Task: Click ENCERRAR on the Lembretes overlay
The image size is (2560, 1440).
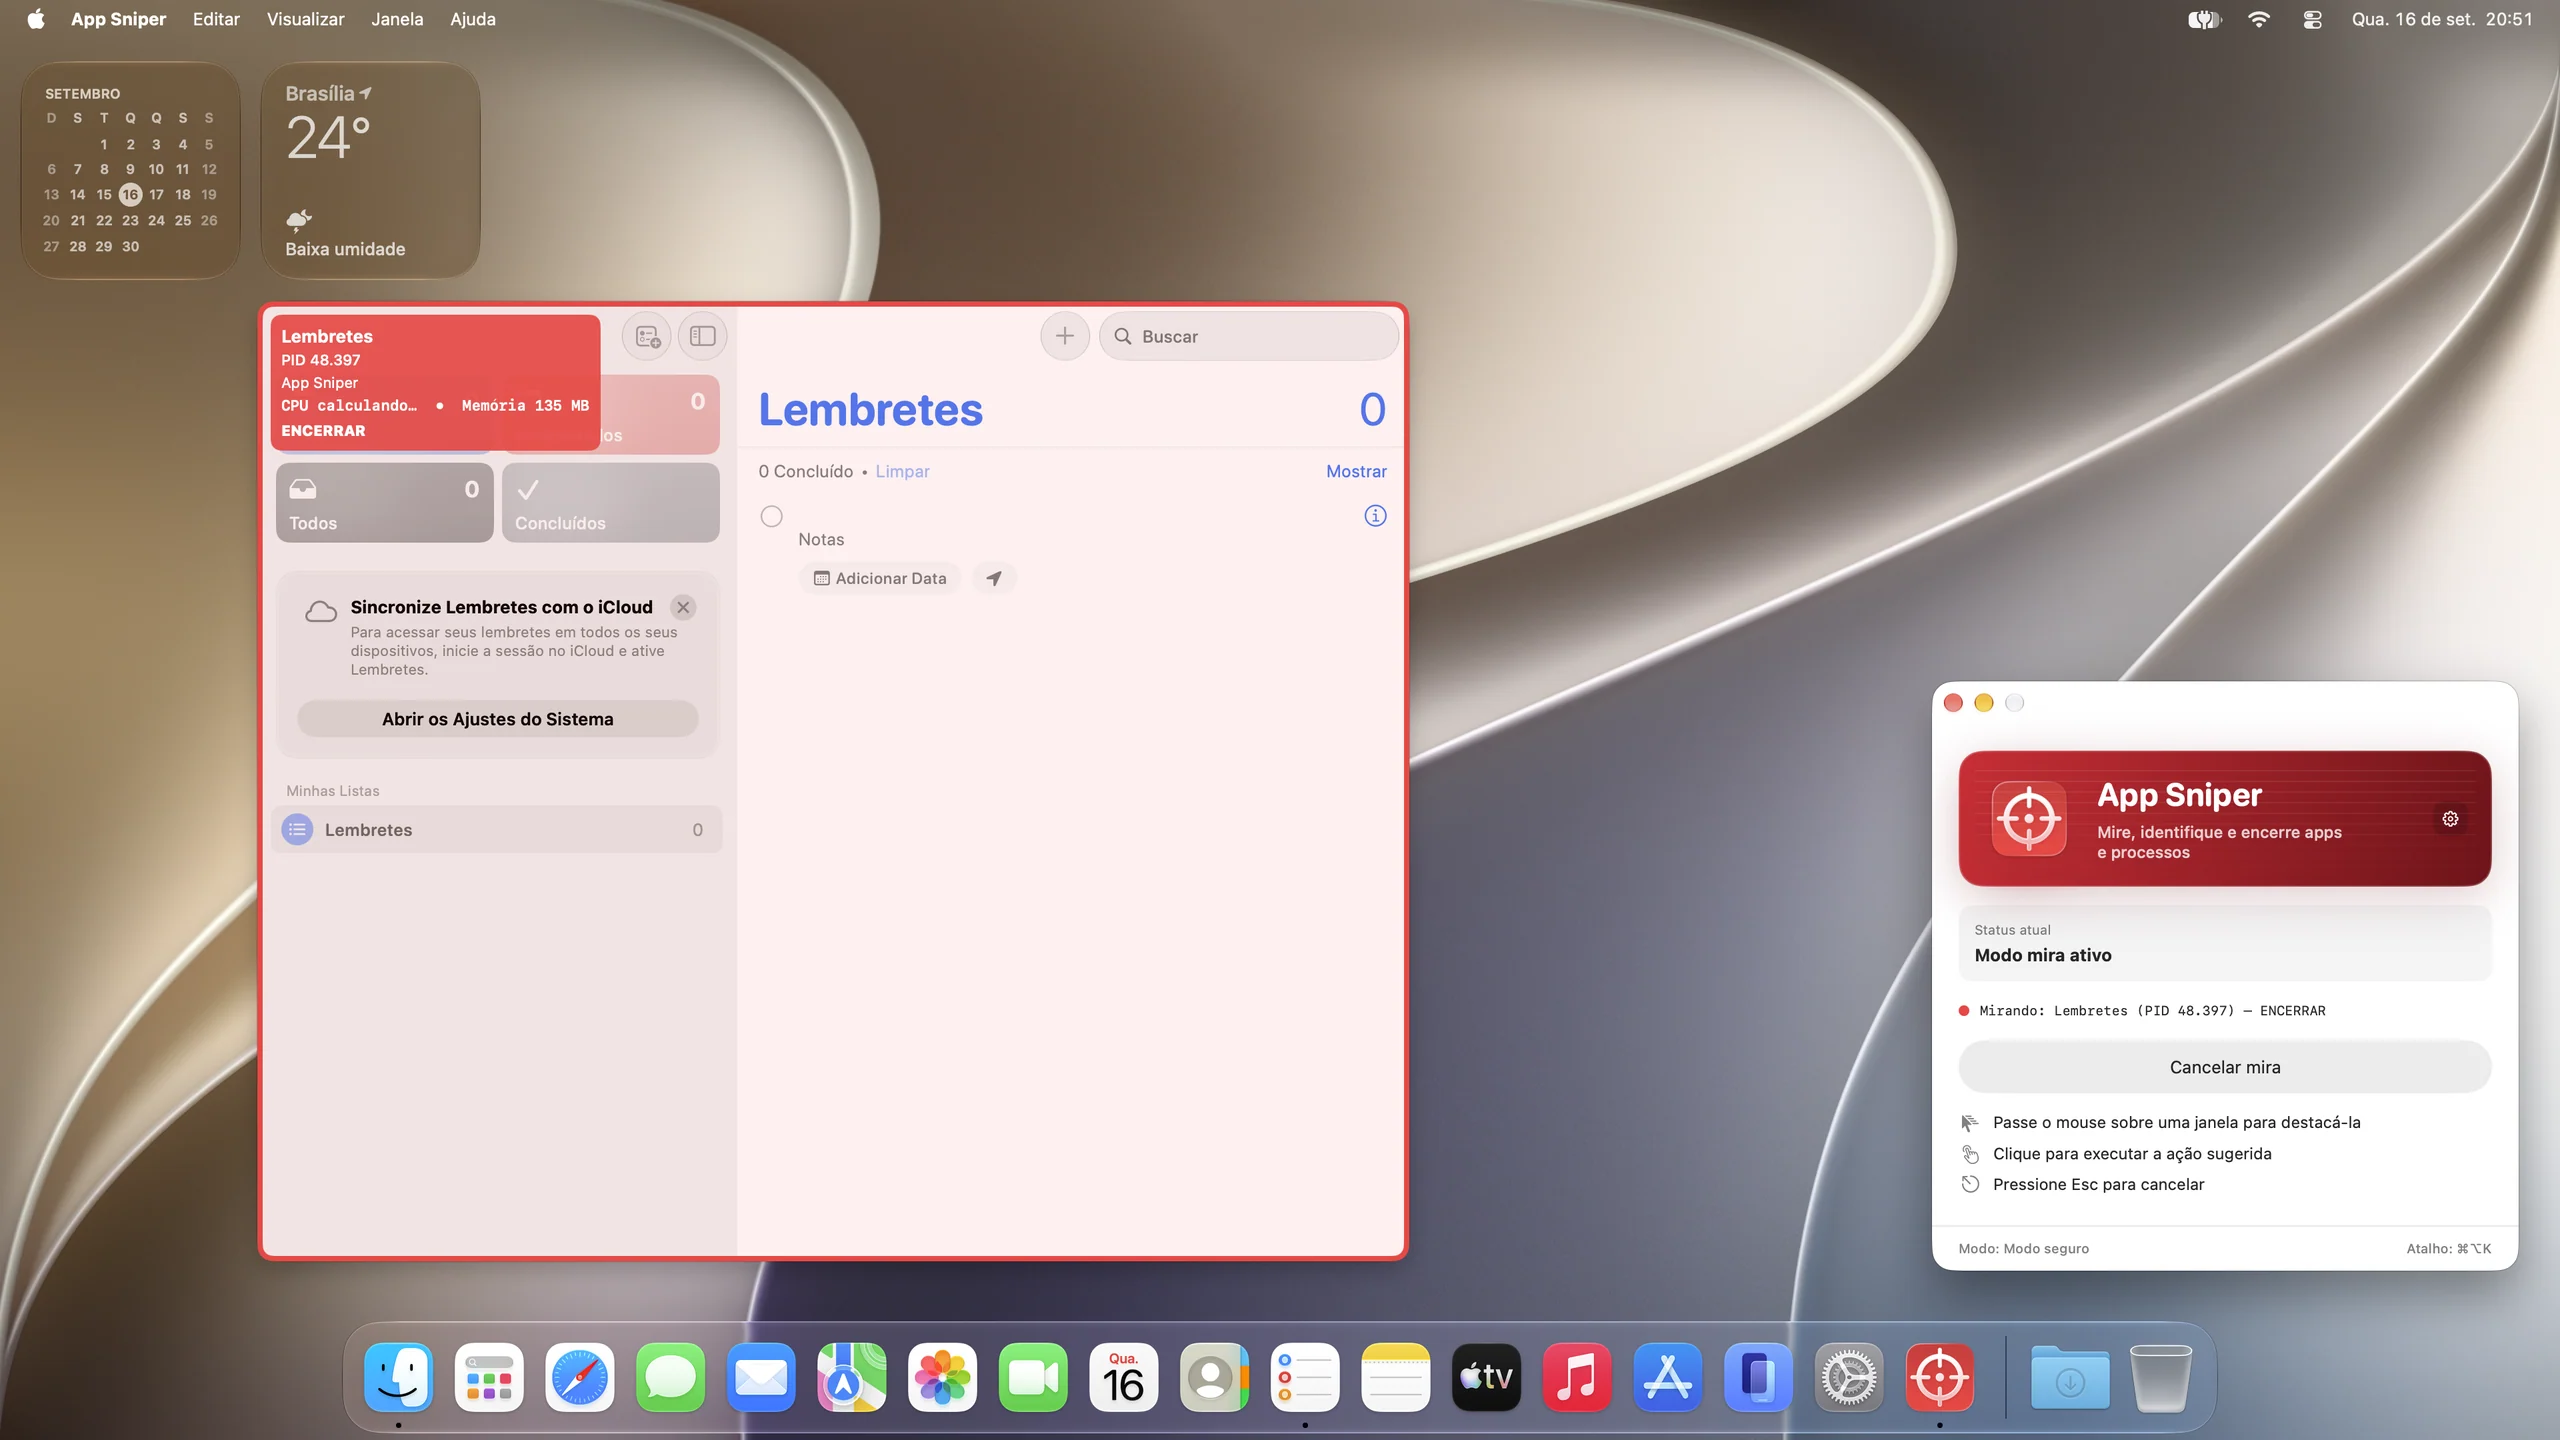Action: (x=323, y=431)
